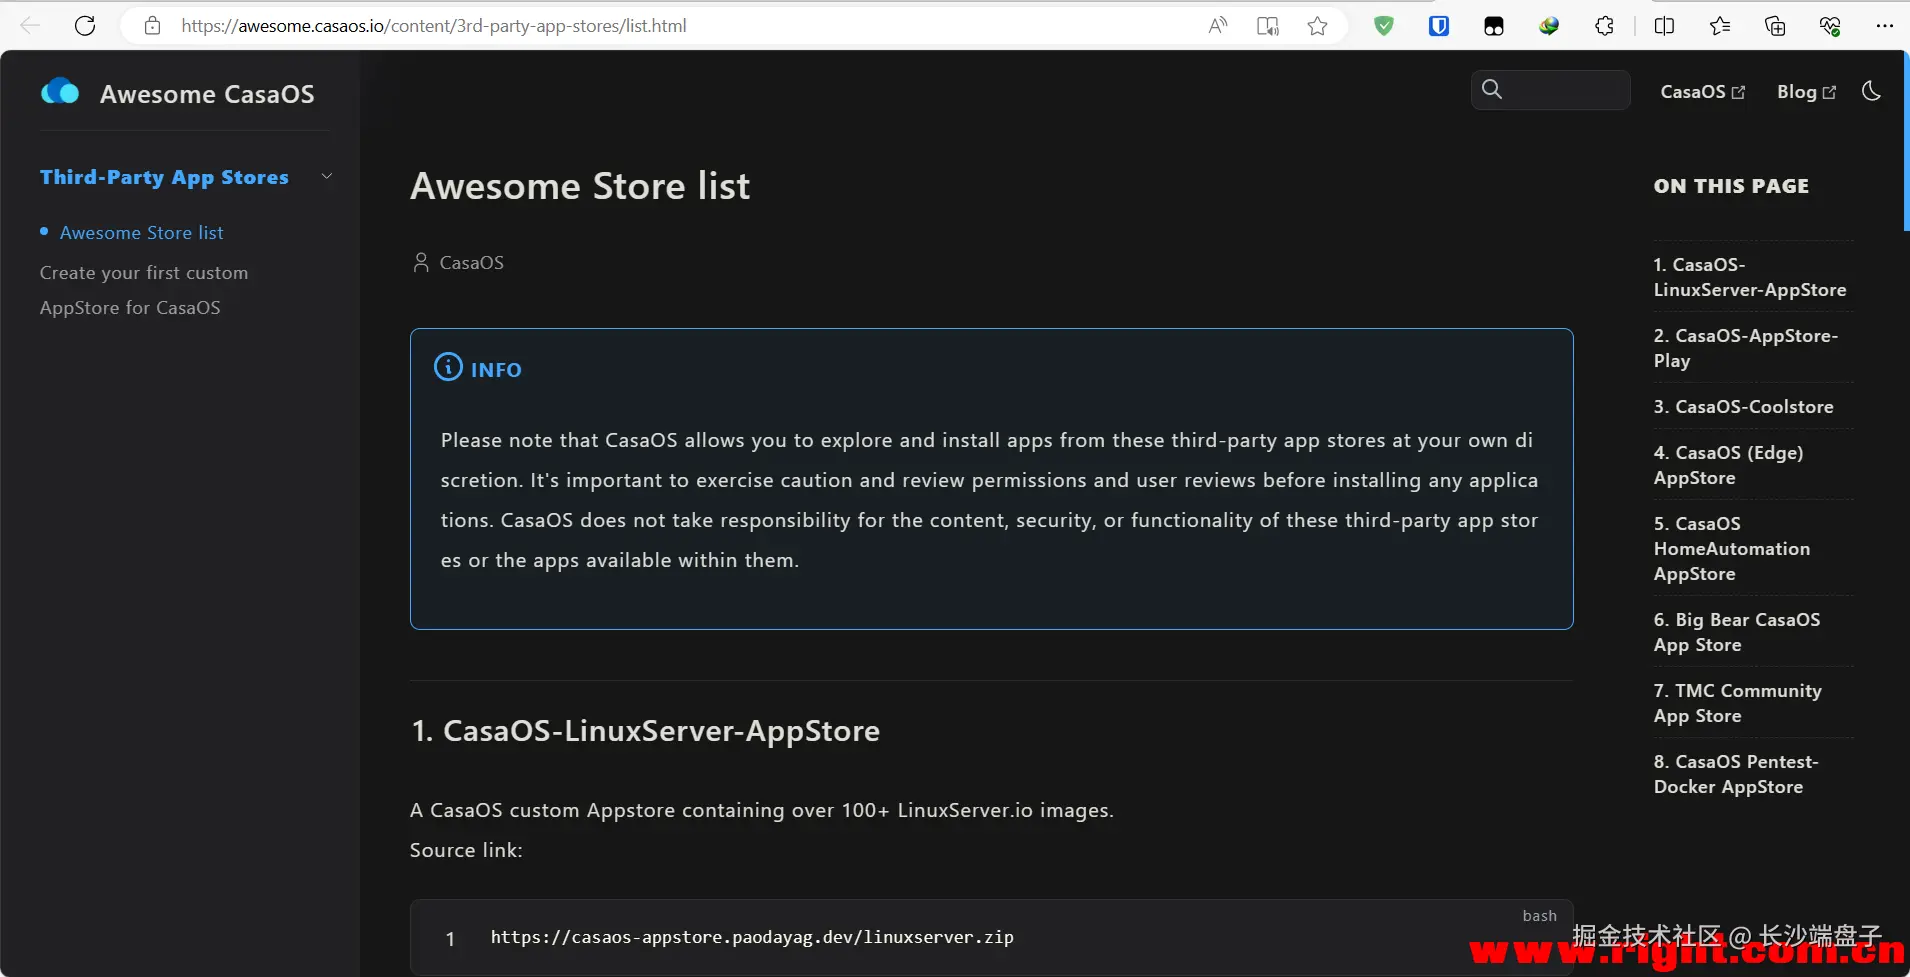Open the Blog external link
Image resolution: width=1910 pixels, height=977 pixels.
point(1806,92)
